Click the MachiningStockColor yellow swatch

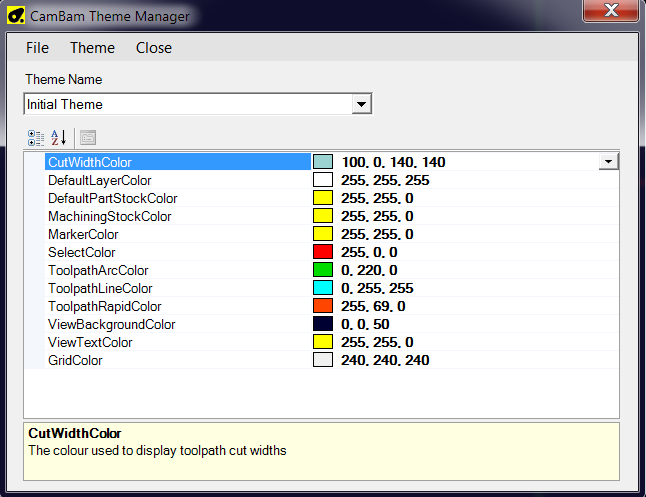pos(323,216)
